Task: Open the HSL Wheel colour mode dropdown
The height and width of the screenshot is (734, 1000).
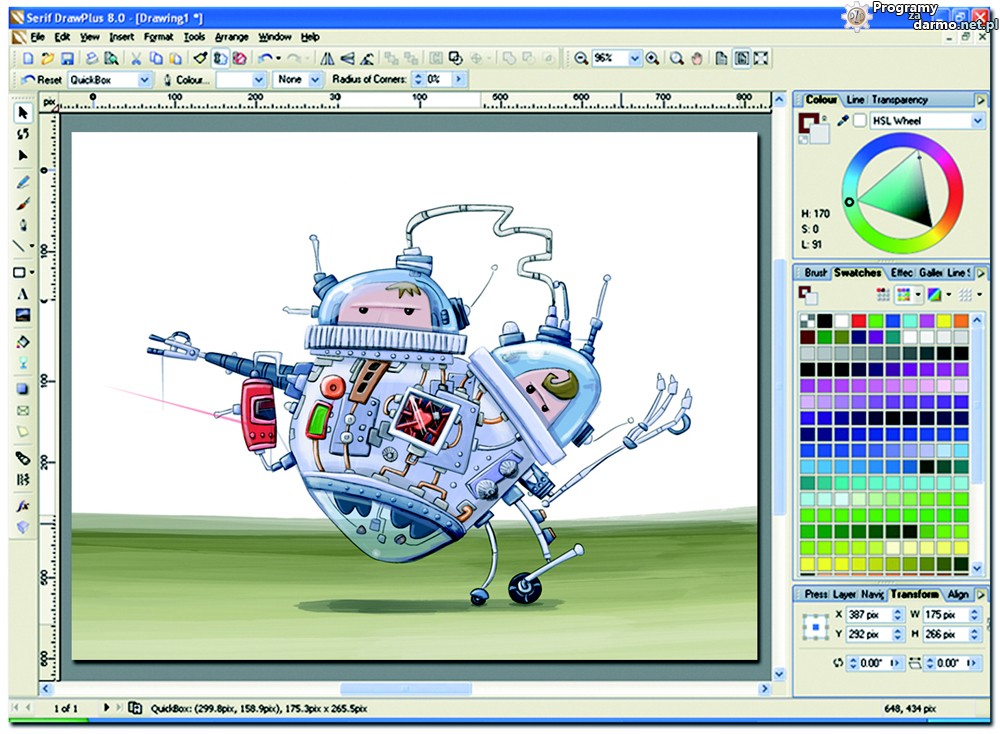Action: point(977,121)
